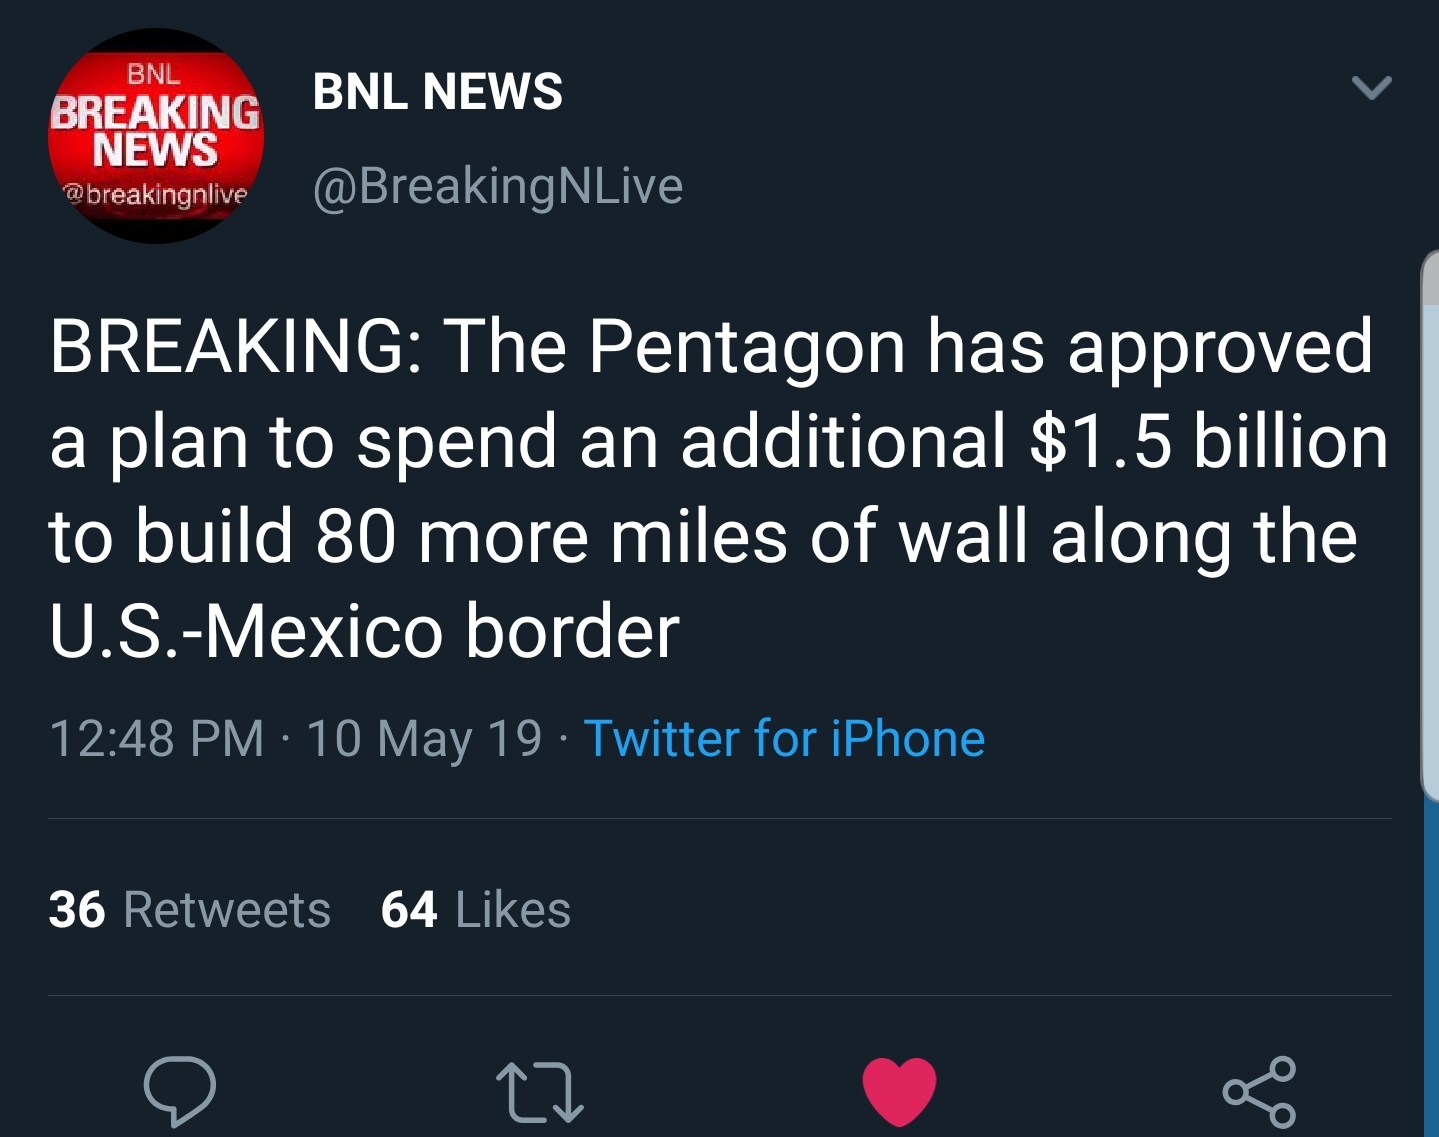Open the BNL NEWS display name
The image size is (1439, 1137).
point(438,91)
